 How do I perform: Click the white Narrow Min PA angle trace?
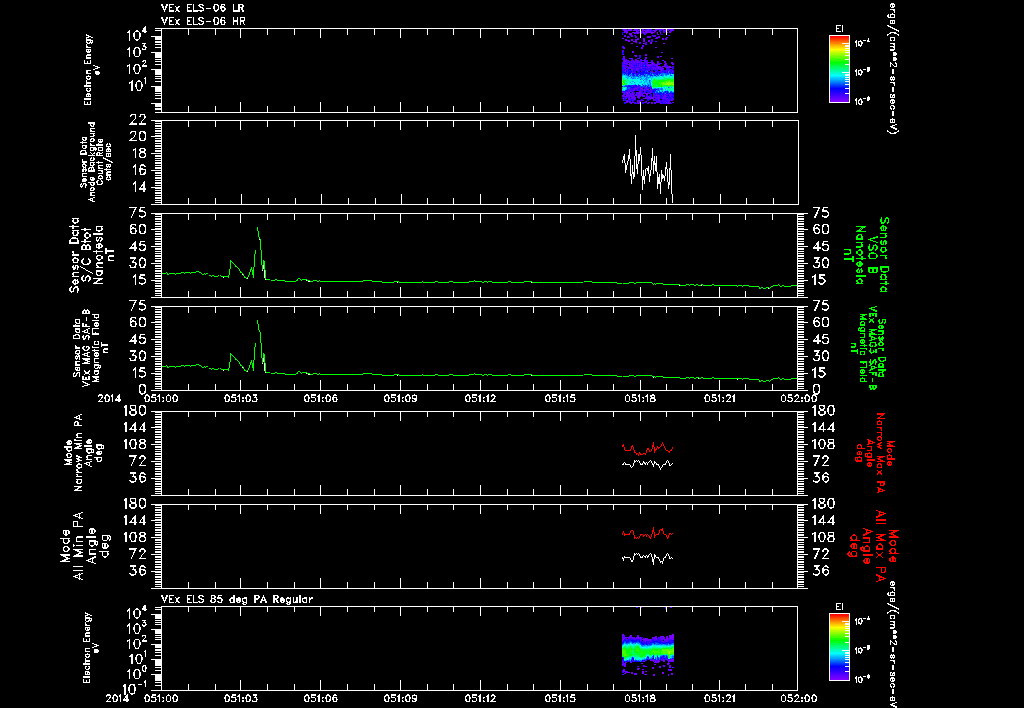(x=647, y=464)
